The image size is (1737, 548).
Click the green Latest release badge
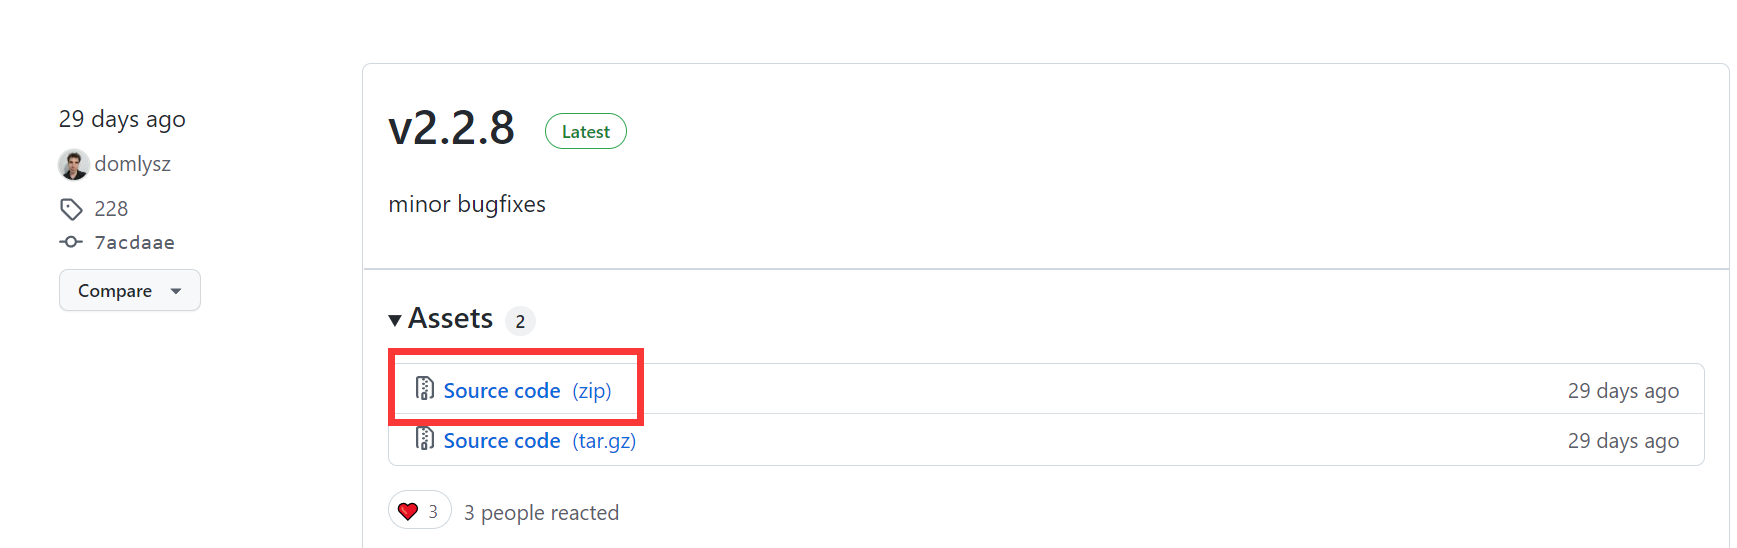586,132
